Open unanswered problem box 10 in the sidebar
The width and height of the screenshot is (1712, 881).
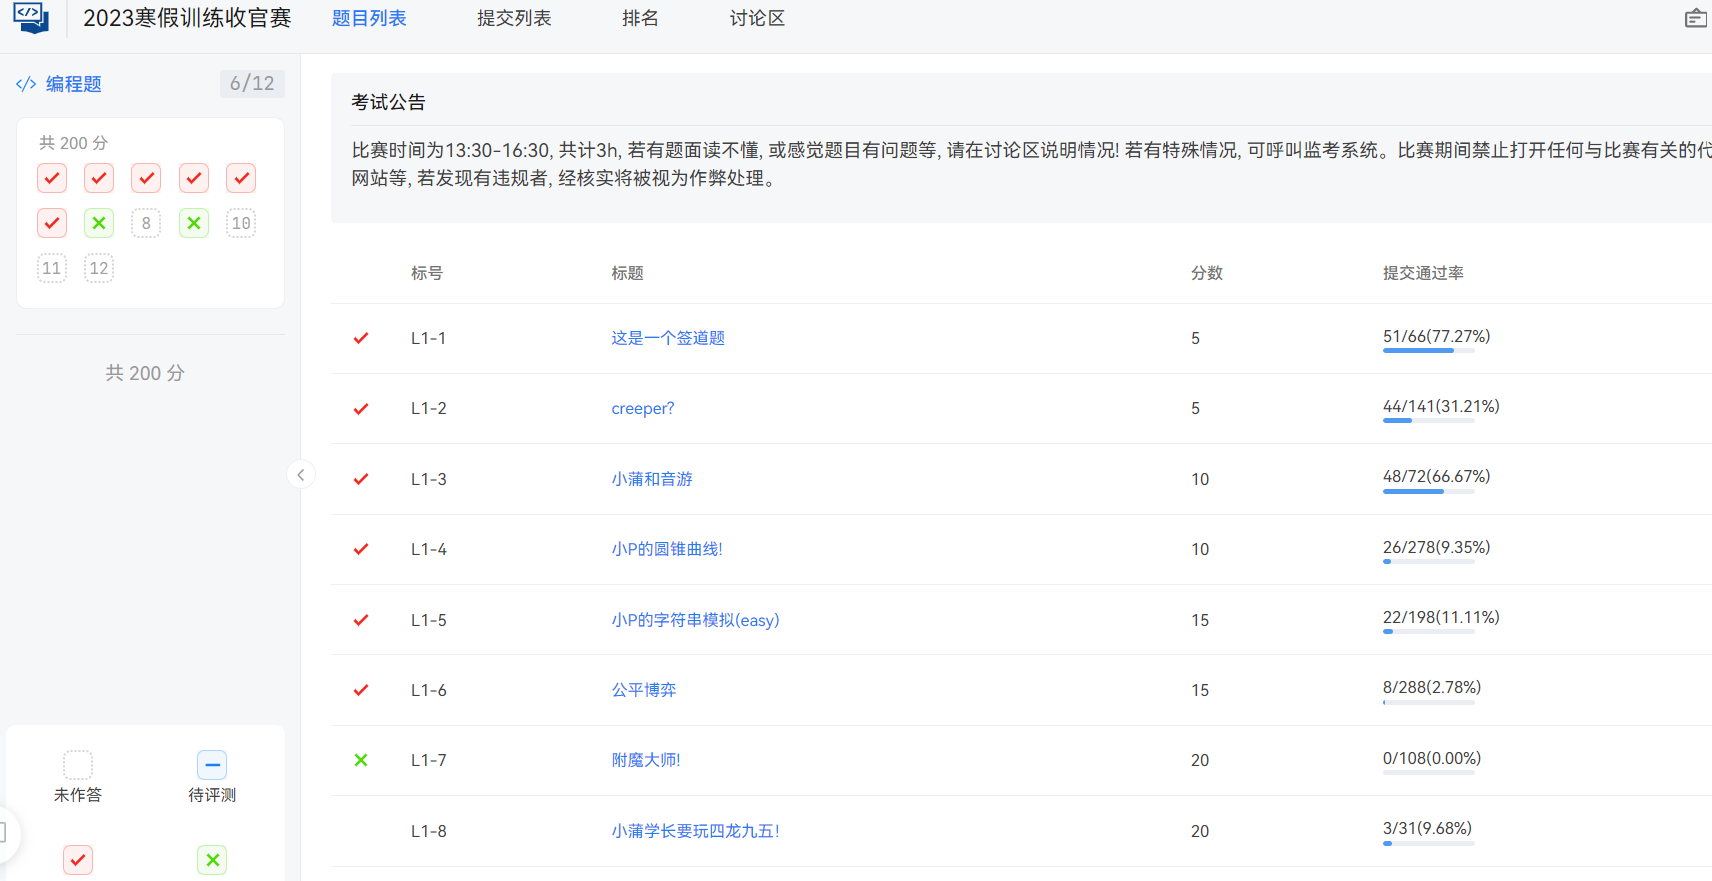[x=241, y=223]
